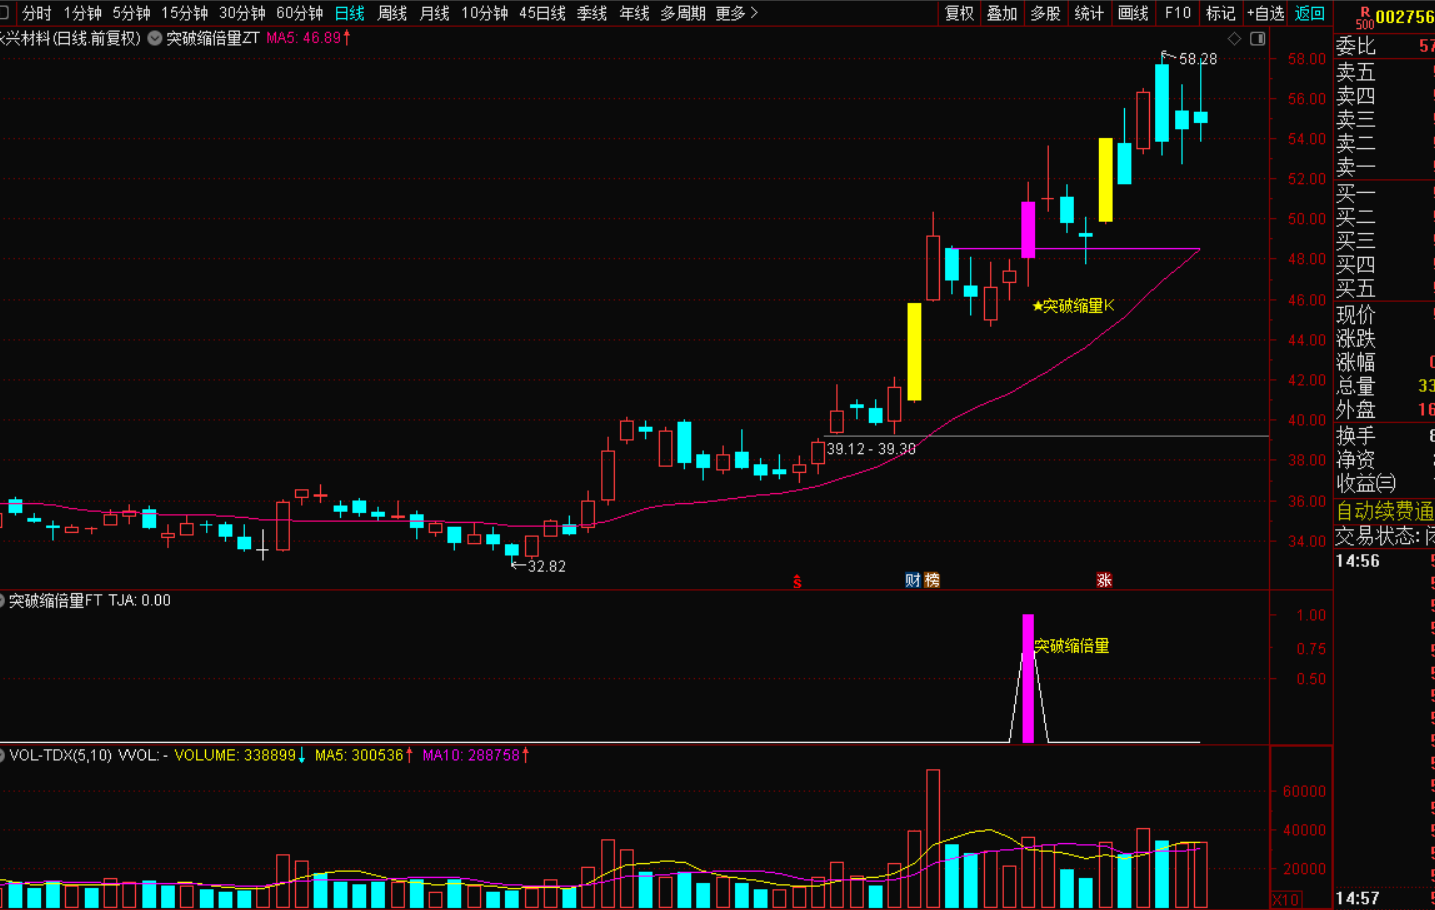
Task: Select the 60分钟 period tab
Action: pyautogui.click(x=299, y=13)
